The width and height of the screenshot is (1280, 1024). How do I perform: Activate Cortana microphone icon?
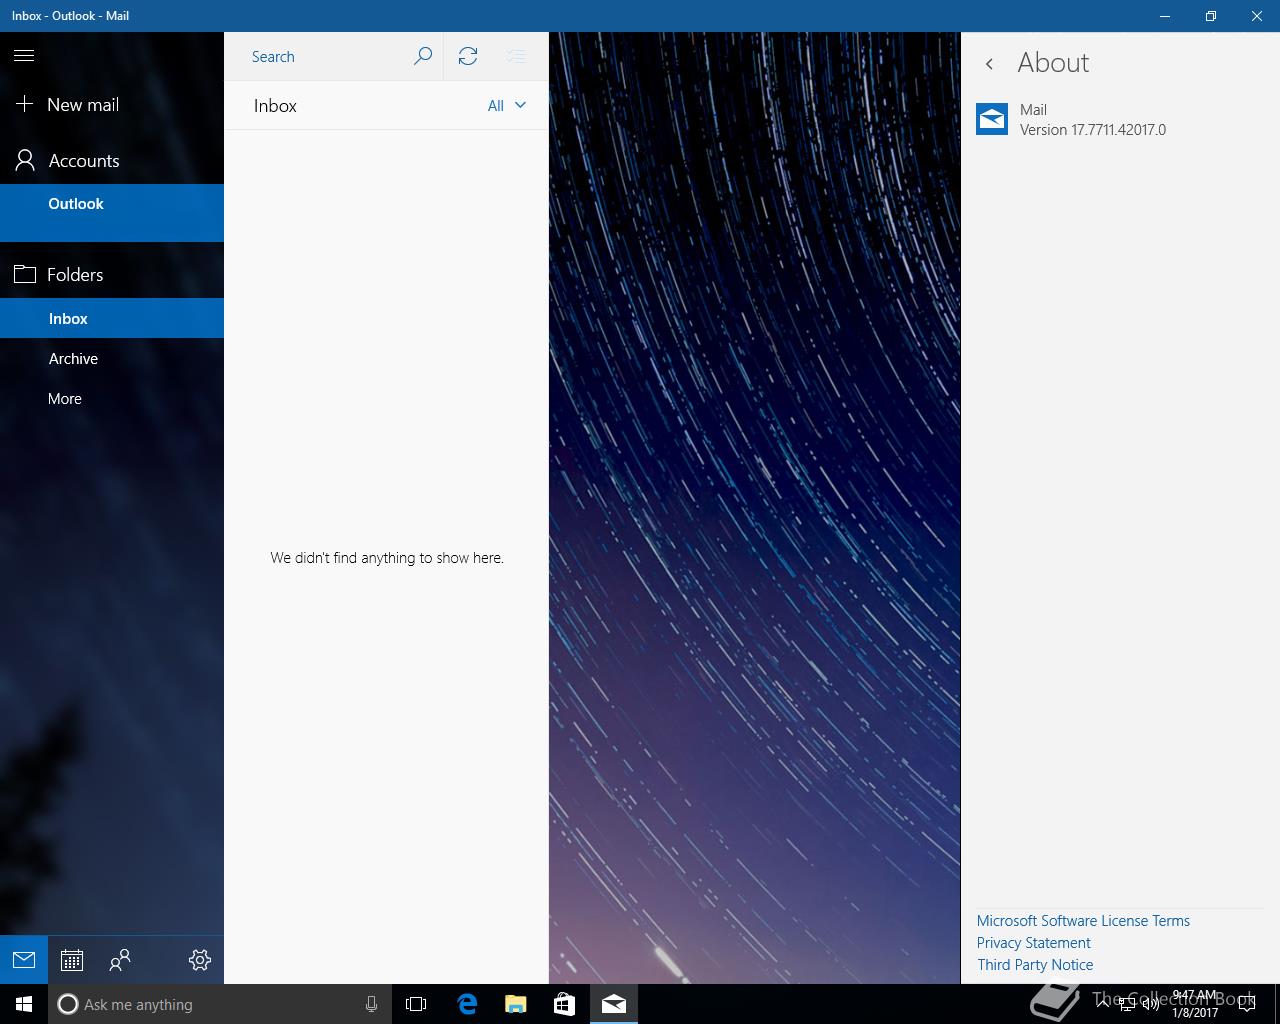371,1004
